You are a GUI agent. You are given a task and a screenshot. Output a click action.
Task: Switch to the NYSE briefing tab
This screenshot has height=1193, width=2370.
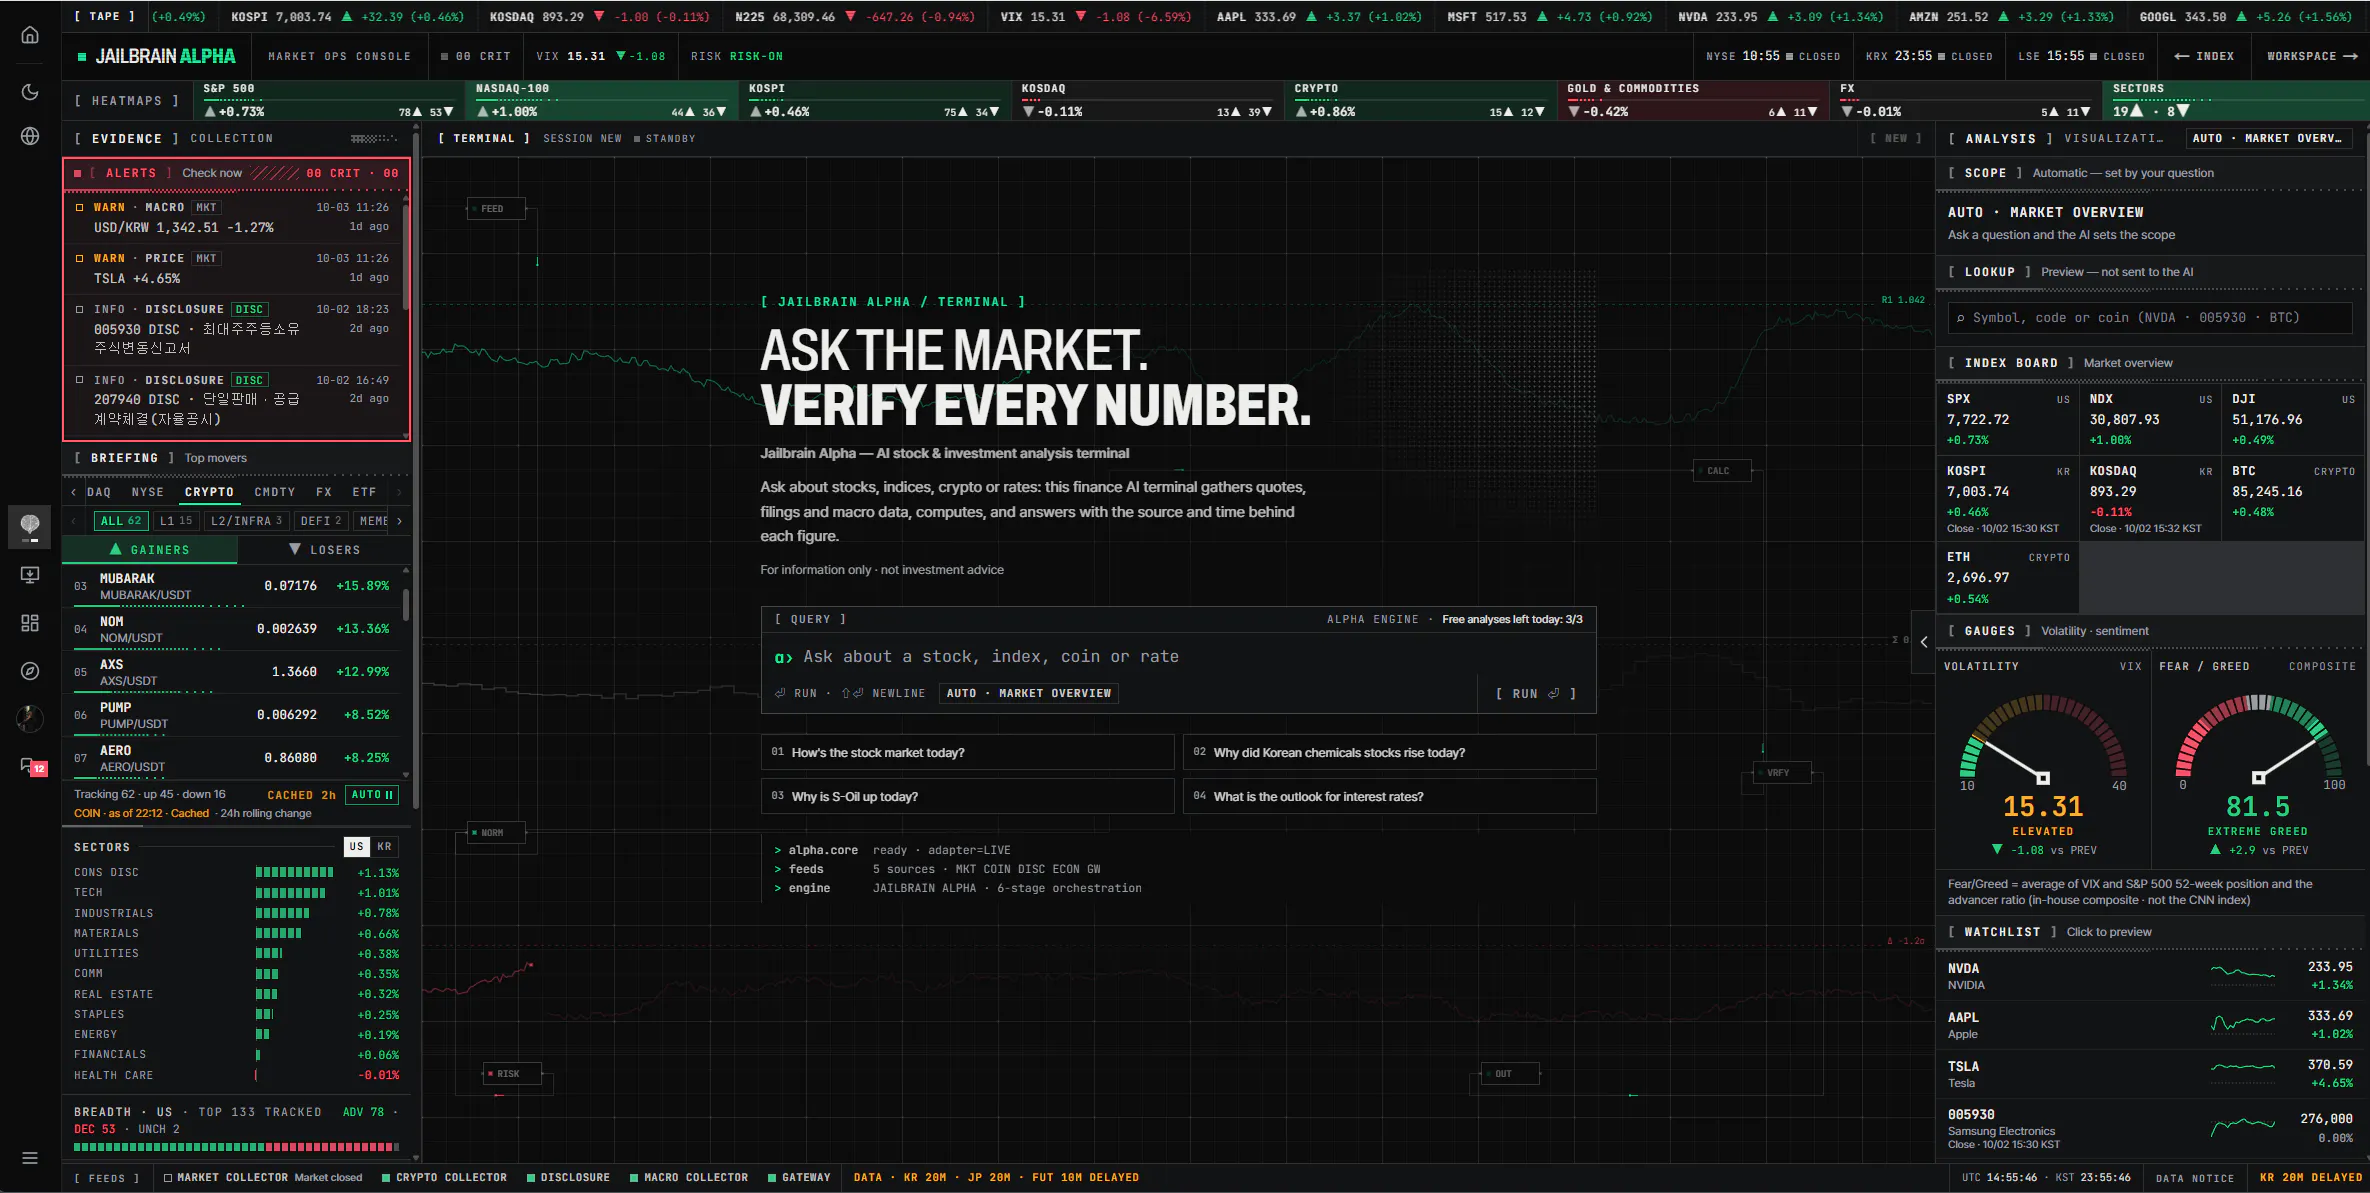click(x=147, y=492)
